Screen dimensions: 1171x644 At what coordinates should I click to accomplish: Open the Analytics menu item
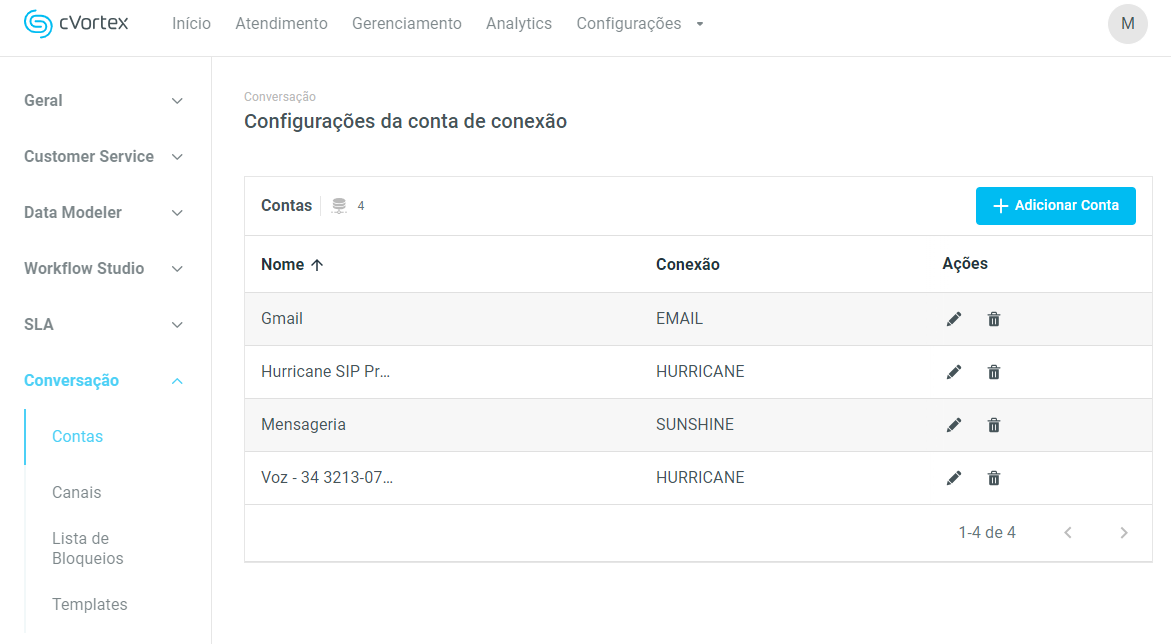click(518, 24)
